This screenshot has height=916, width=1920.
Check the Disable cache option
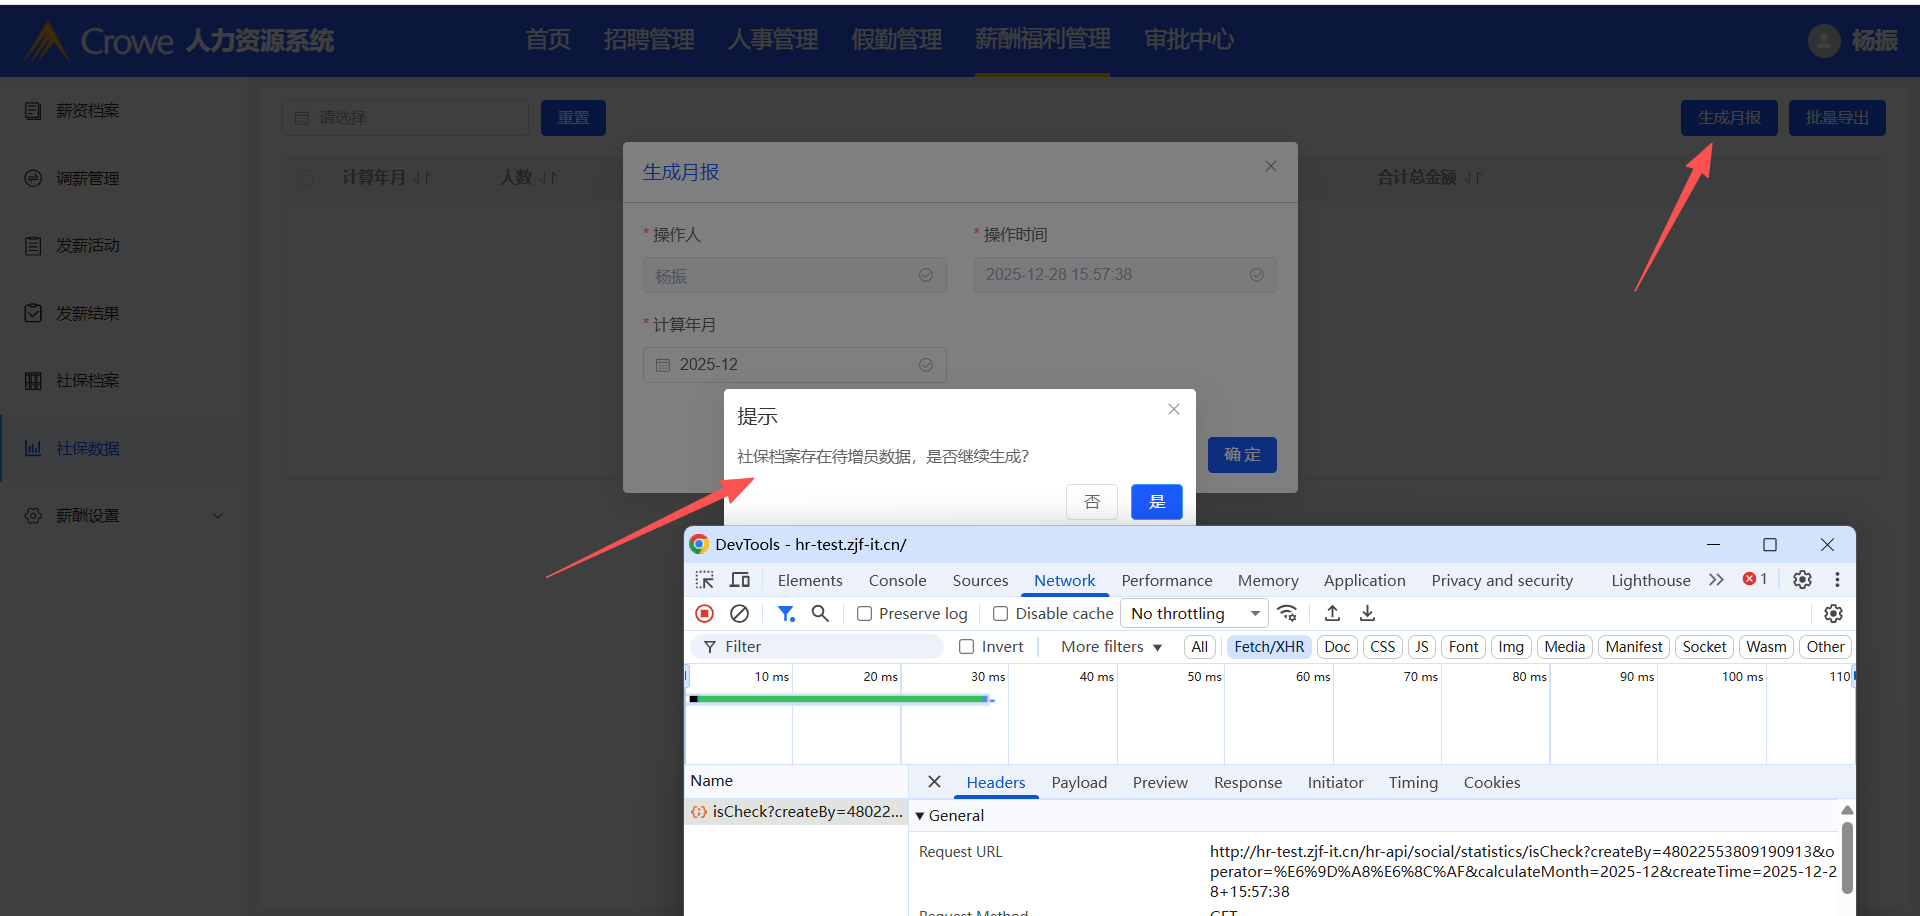click(x=1000, y=614)
